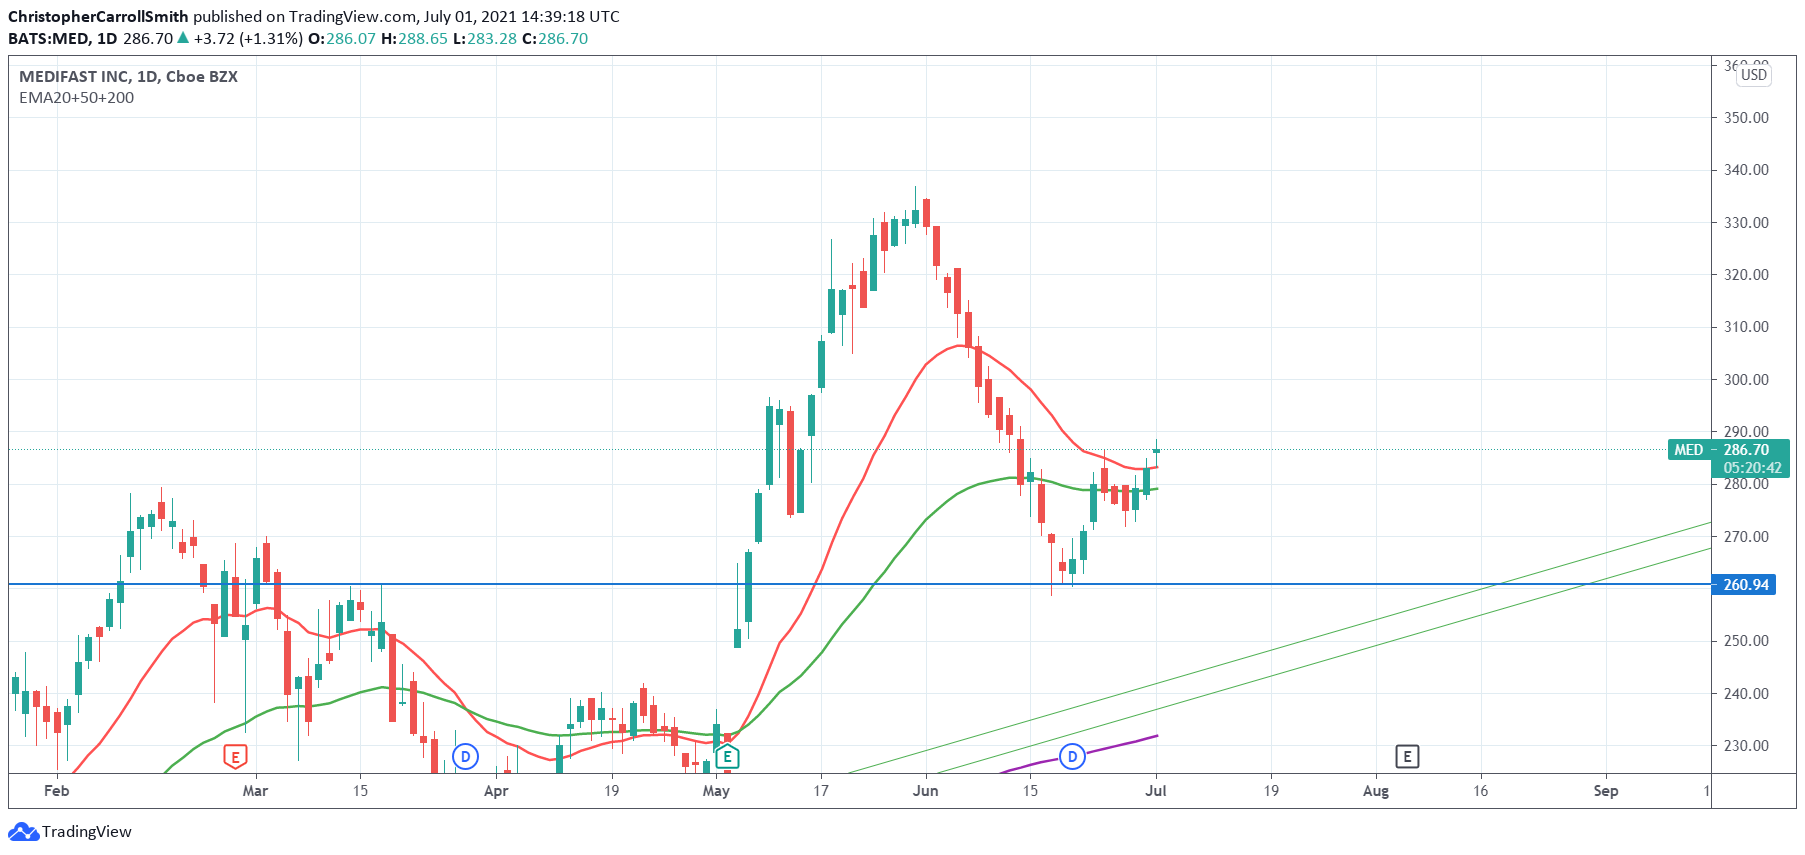The height and width of the screenshot is (855, 1805).
Task: Click the 270.00 price axis label
Action: [1746, 537]
